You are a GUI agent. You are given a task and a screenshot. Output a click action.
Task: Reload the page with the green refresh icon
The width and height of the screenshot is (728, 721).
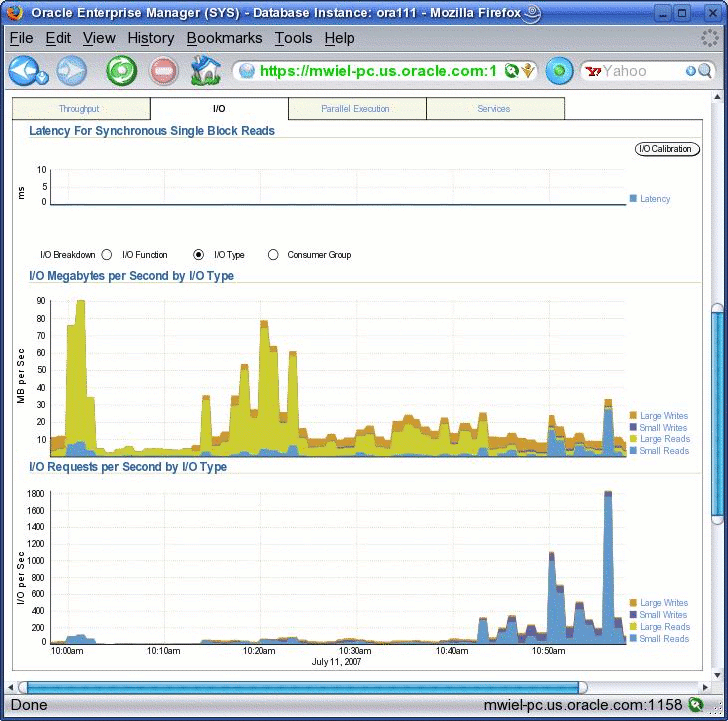(121, 71)
